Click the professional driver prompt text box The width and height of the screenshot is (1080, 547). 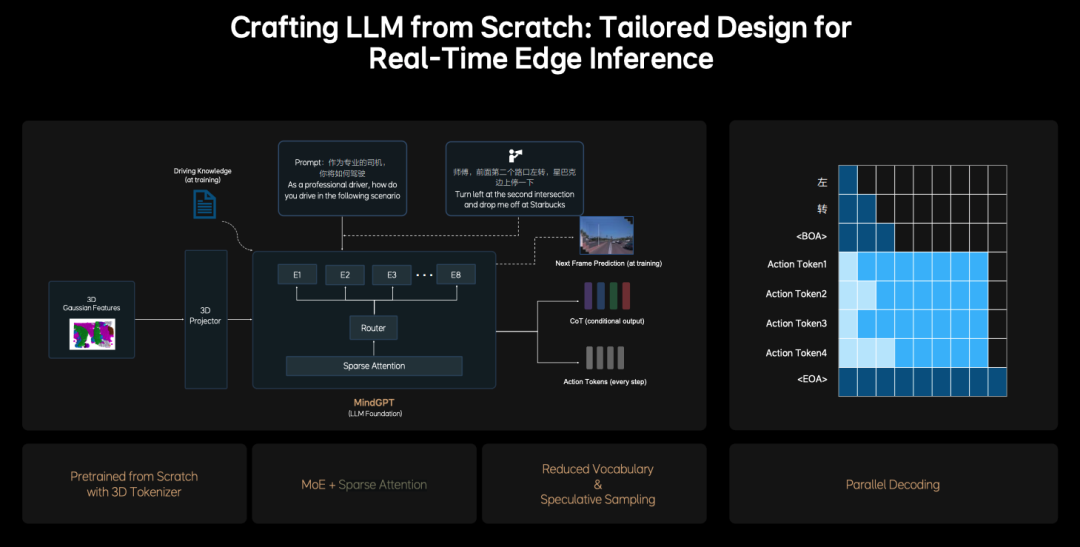pos(342,178)
